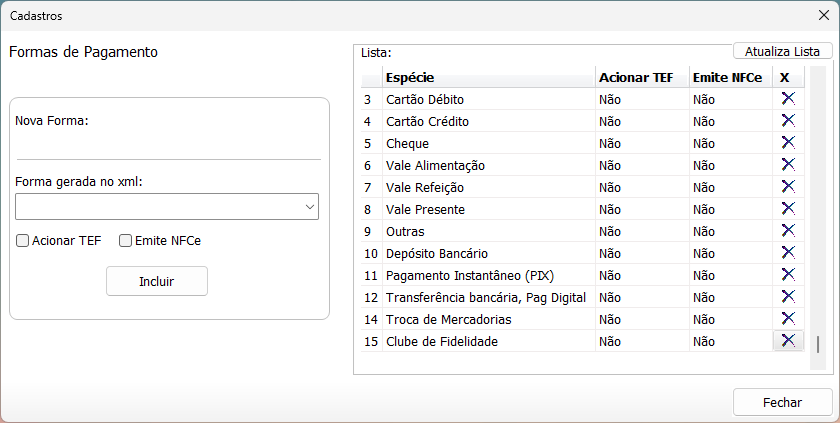Enable the Acionar TEF checkbox
The width and height of the screenshot is (840, 423).
tap(23, 240)
